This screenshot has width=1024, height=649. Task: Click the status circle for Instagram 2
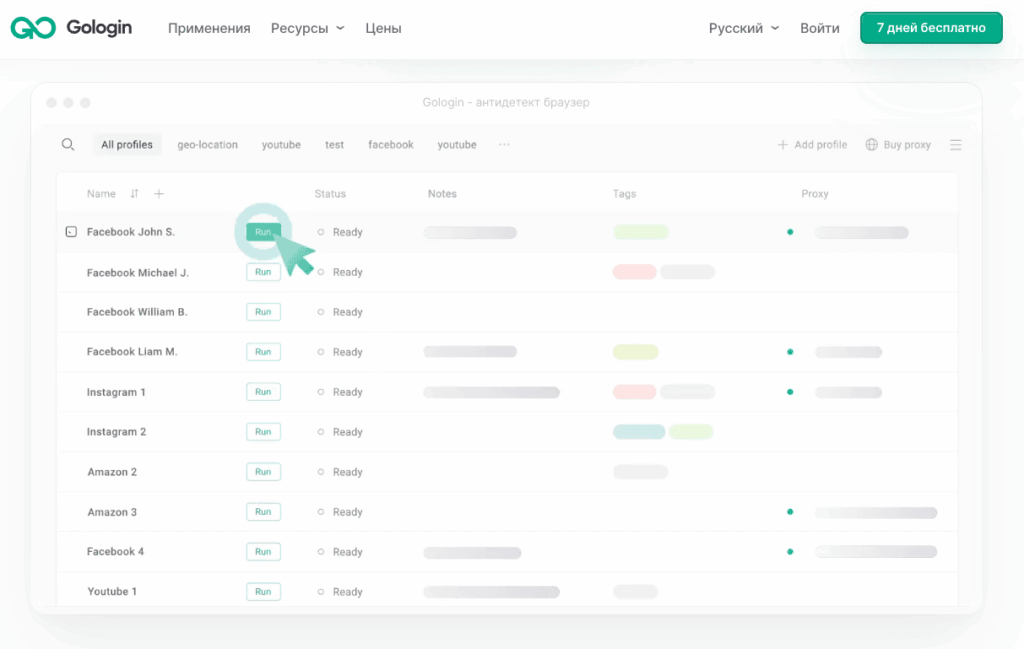tap(321, 432)
